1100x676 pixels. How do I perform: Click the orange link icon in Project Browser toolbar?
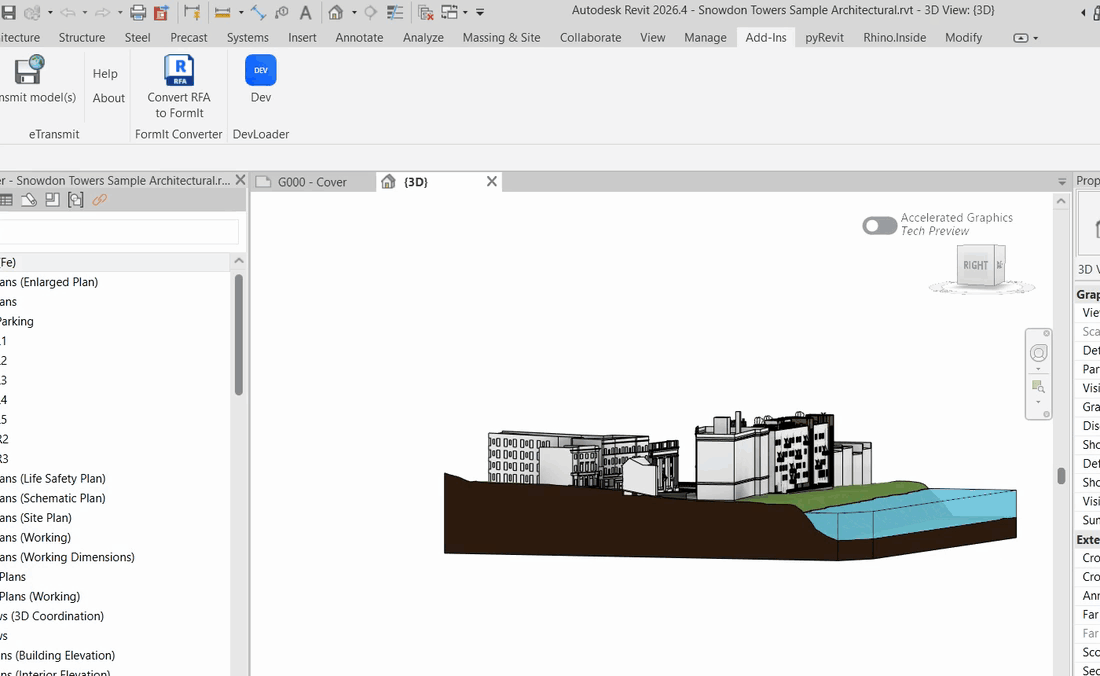(100, 201)
